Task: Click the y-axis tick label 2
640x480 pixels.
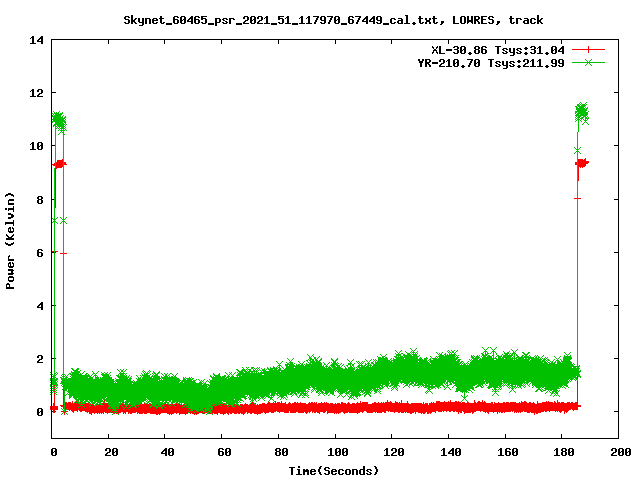Action: [40, 359]
